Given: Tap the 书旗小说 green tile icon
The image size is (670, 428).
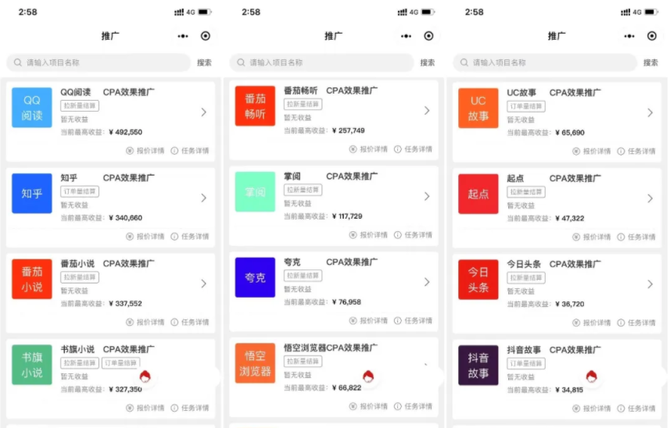Looking at the screenshot, I should coord(32,365).
